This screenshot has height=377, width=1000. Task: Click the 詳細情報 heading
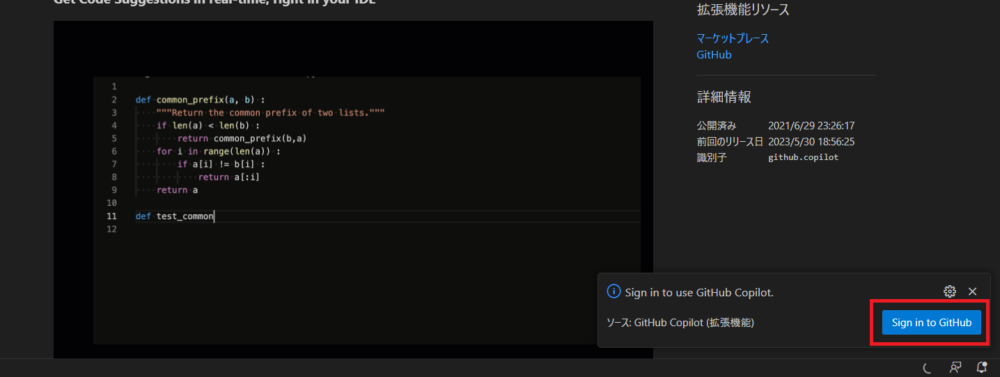(723, 97)
